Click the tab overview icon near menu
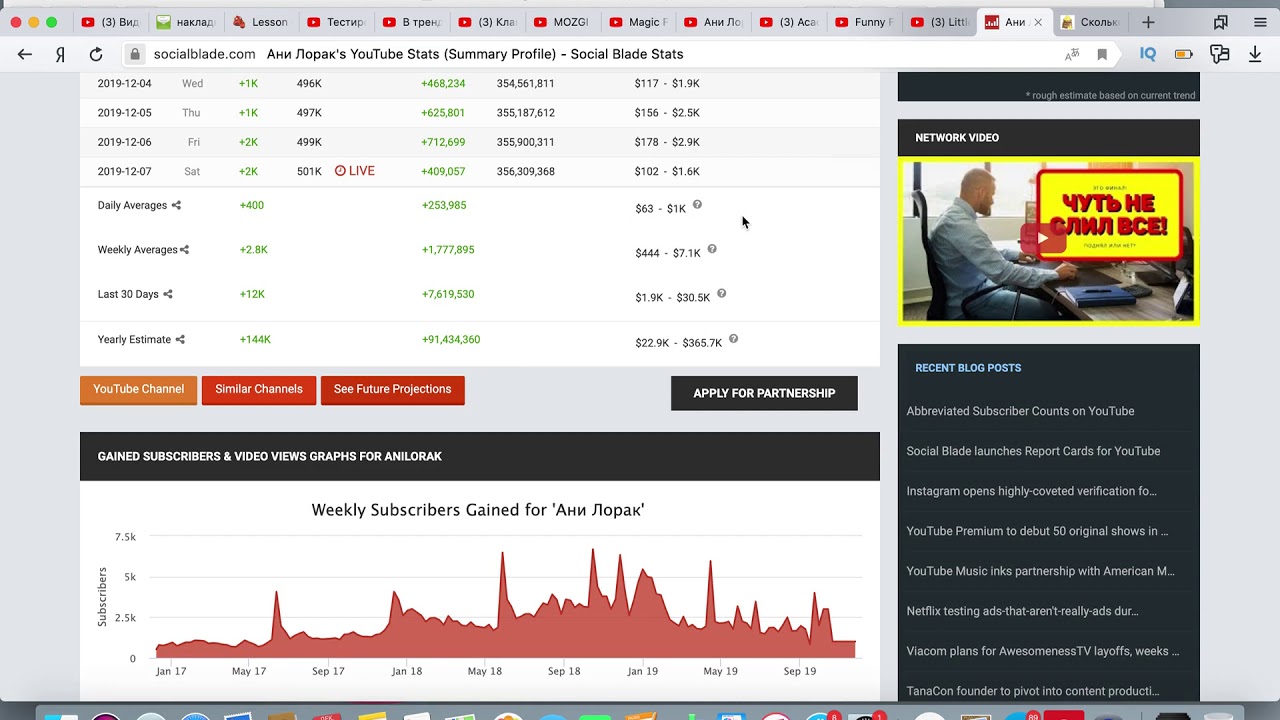This screenshot has width=1280, height=720. 1221,22
